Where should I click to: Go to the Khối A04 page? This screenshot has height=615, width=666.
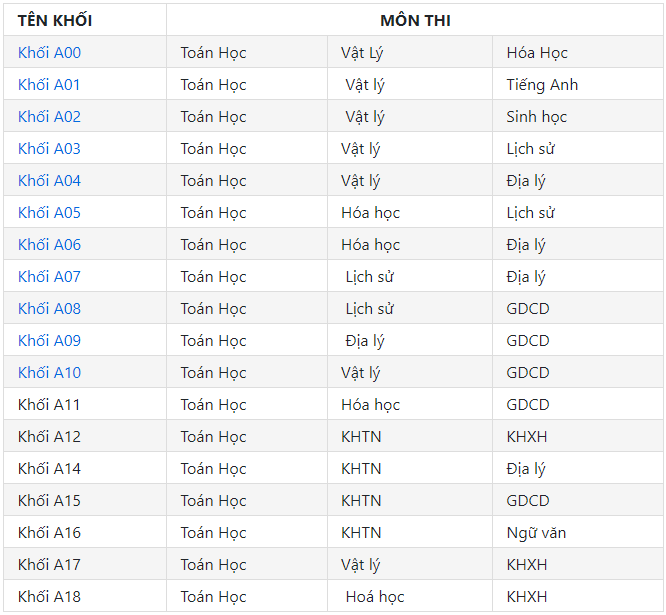tap(49, 181)
